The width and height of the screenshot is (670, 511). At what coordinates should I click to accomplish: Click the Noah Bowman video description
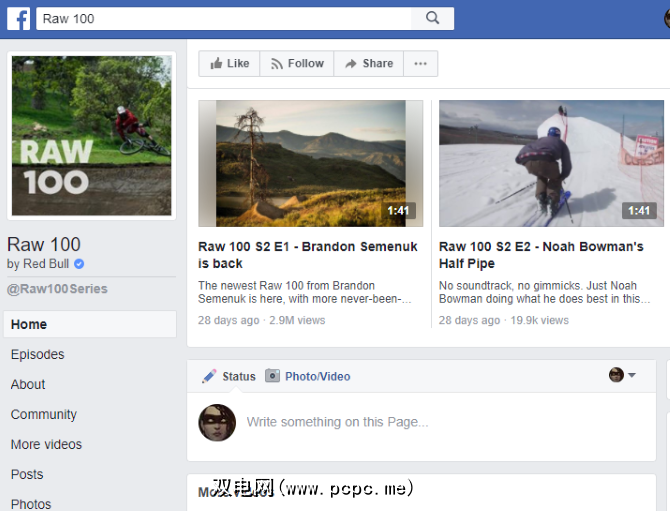pos(544,292)
